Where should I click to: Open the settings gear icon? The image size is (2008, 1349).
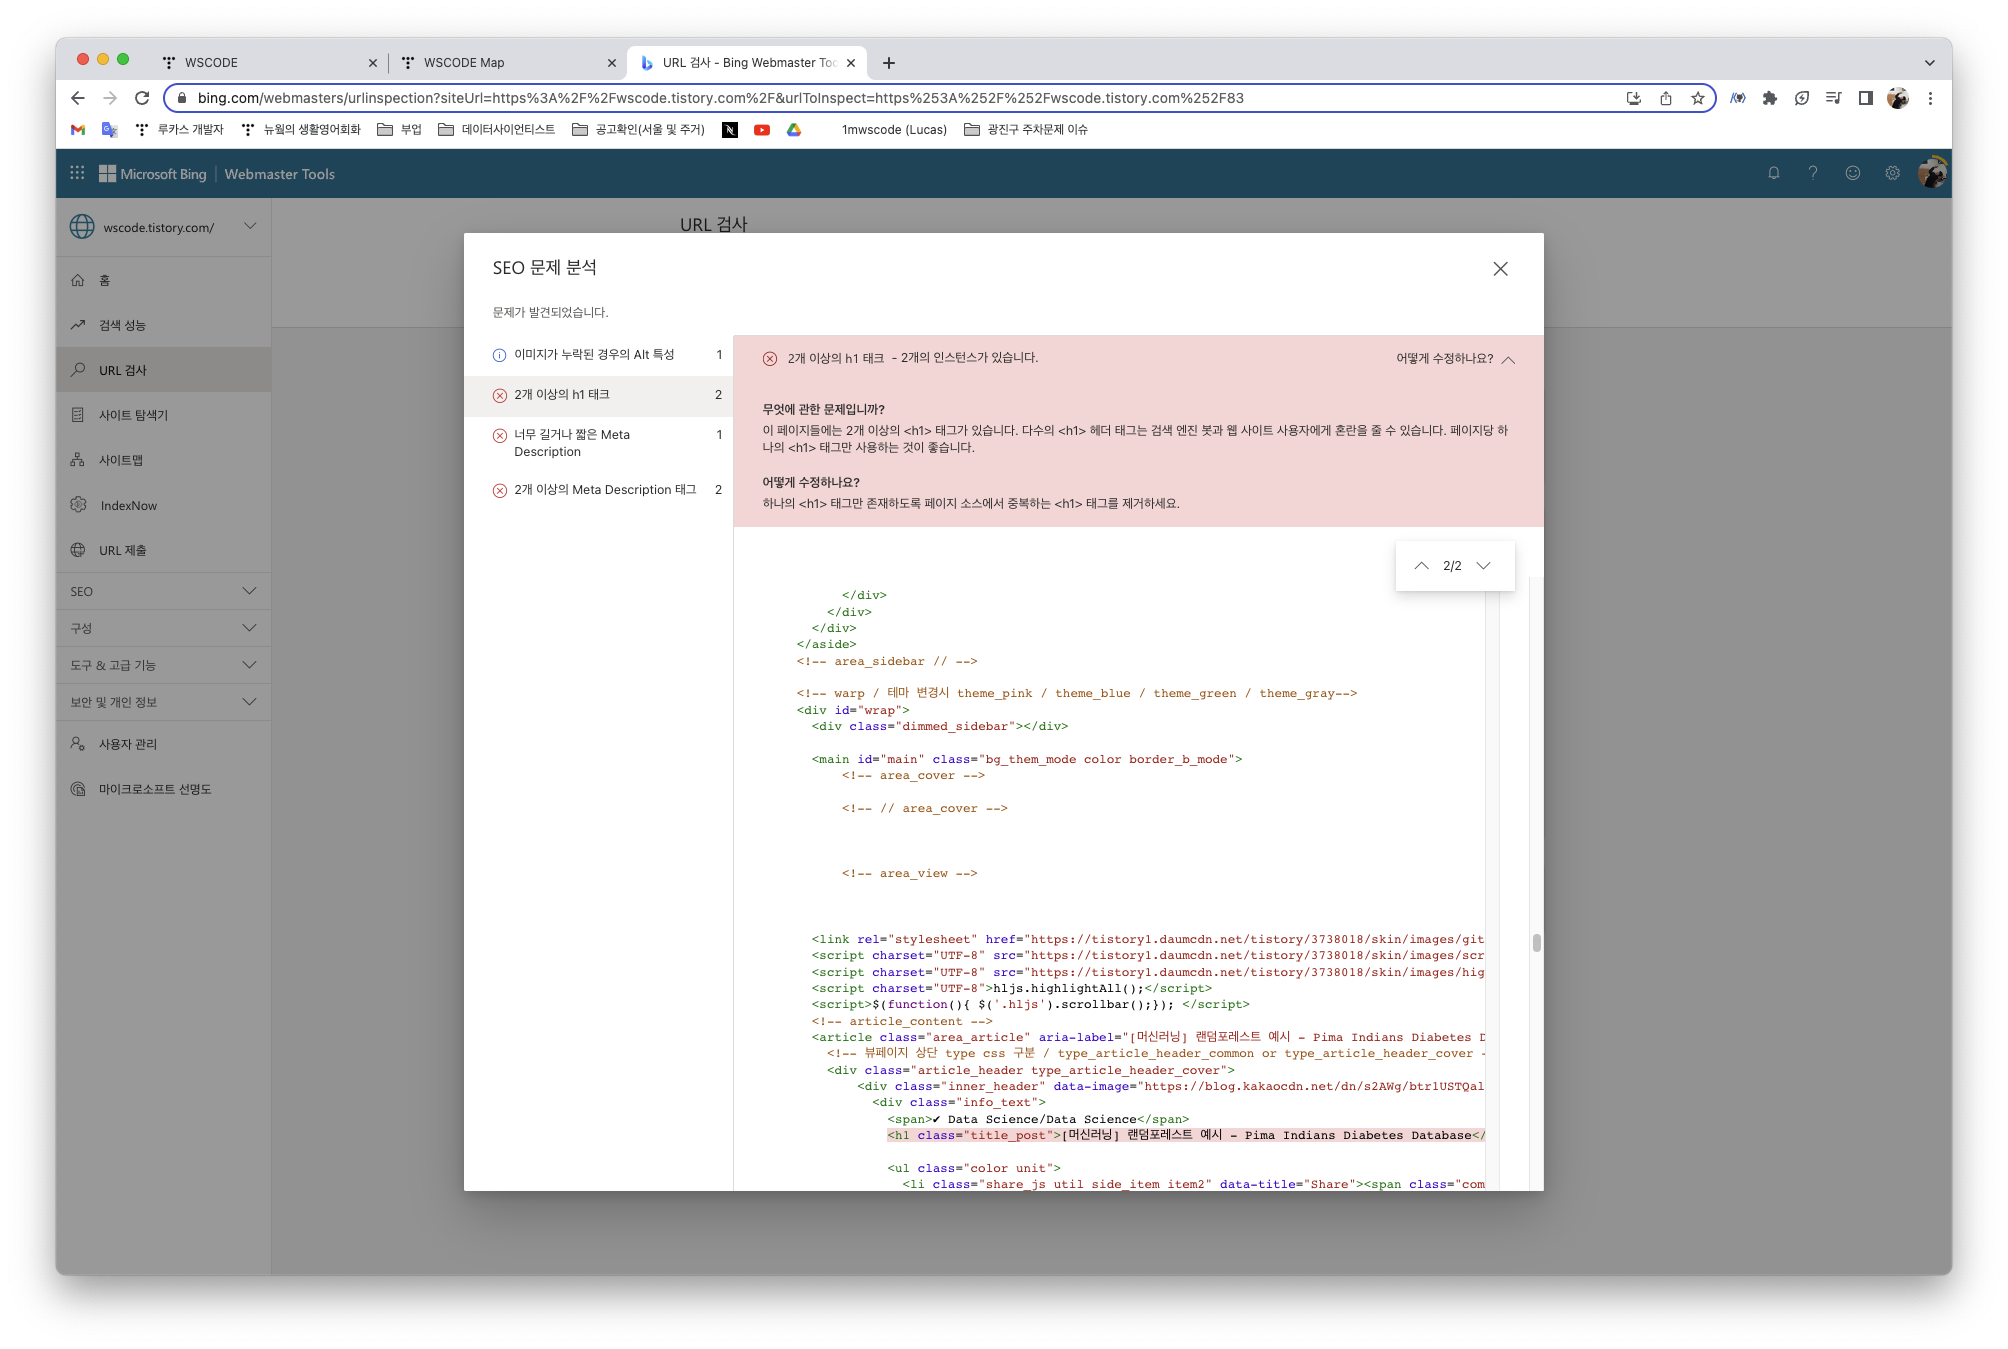[1892, 173]
